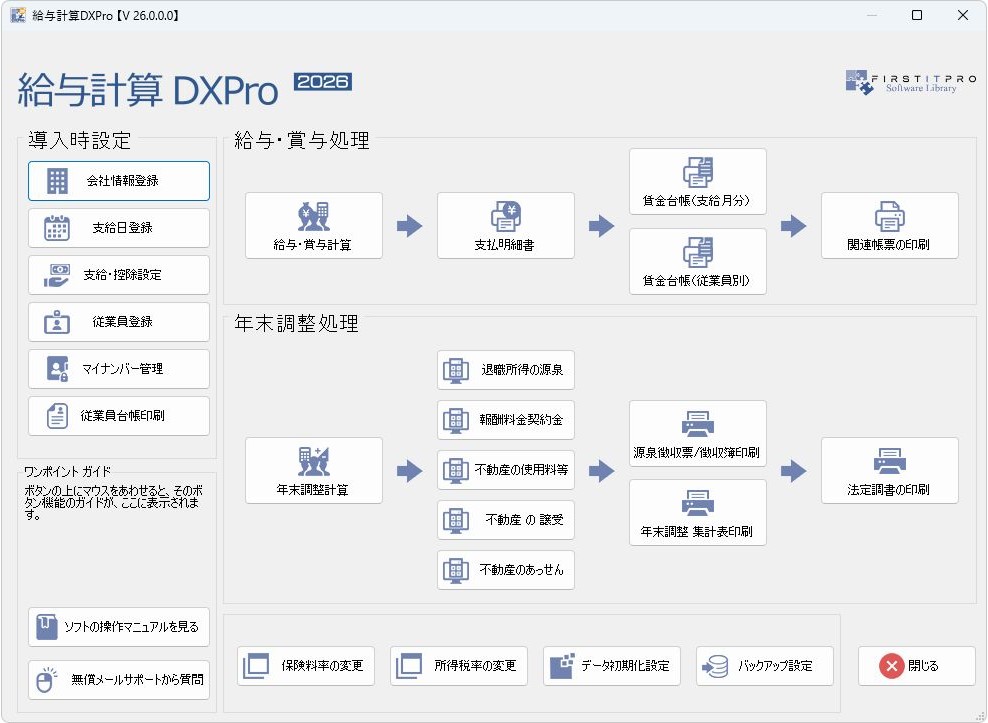
Task: Open 源泉徴収票/徴収簿印刷
Action: [697, 434]
